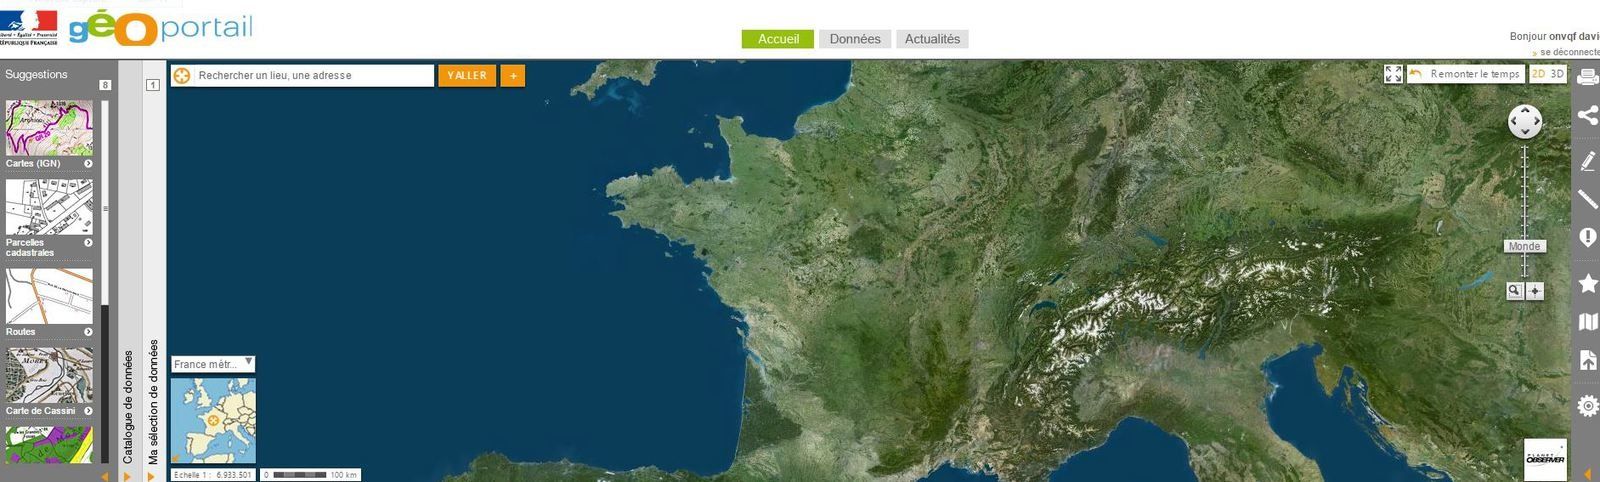Image resolution: width=1600 pixels, height=482 pixels.
Task: Click the ALLER search button
Action: tap(467, 75)
